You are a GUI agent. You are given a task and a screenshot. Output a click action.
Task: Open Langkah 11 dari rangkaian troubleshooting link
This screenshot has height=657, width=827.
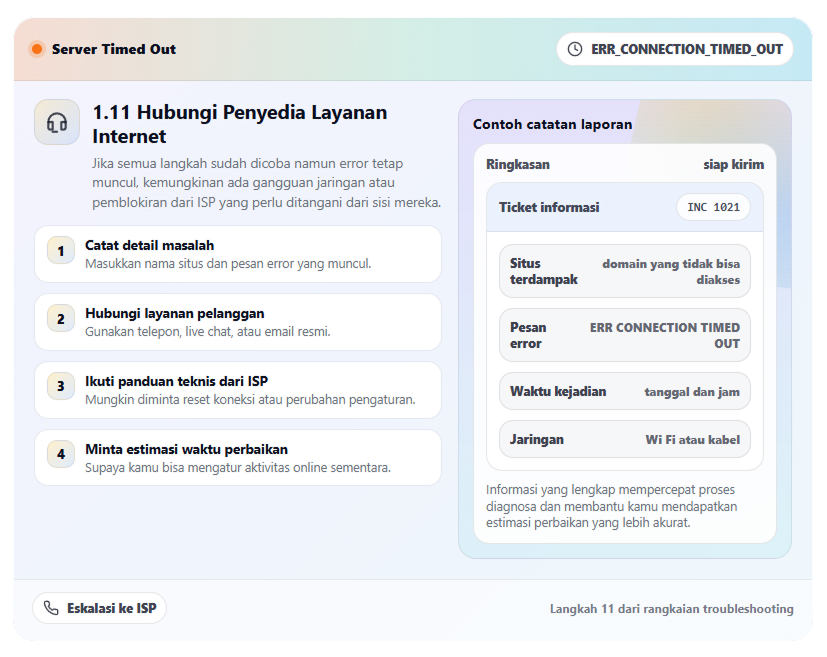click(671, 609)
